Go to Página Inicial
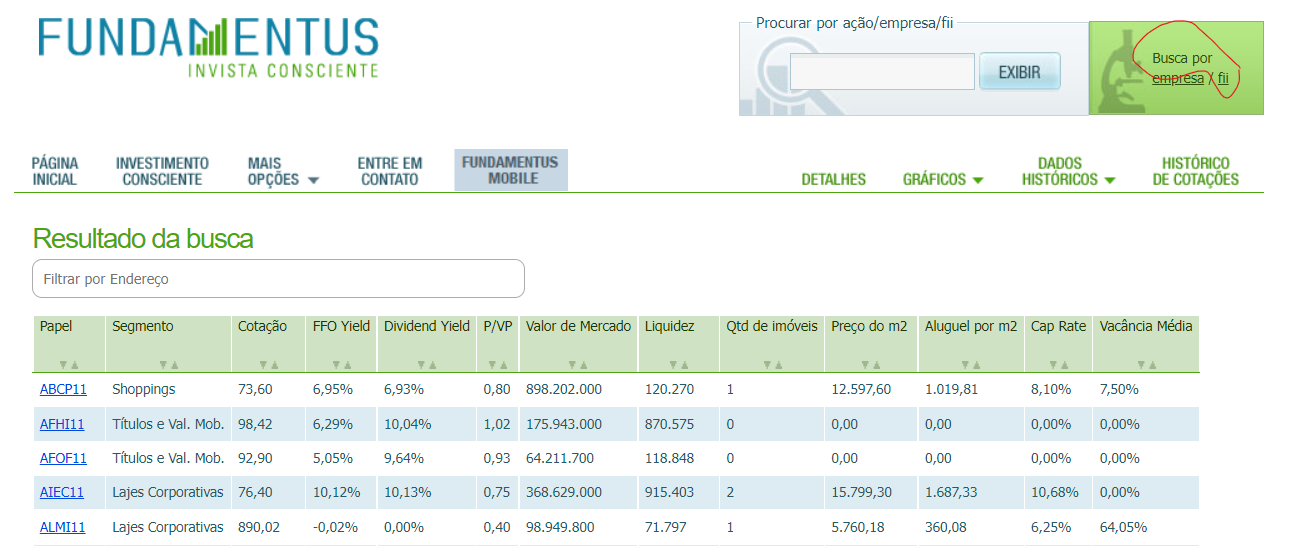Viewport: 1291px width, 546px height. [x=54, y=171]
